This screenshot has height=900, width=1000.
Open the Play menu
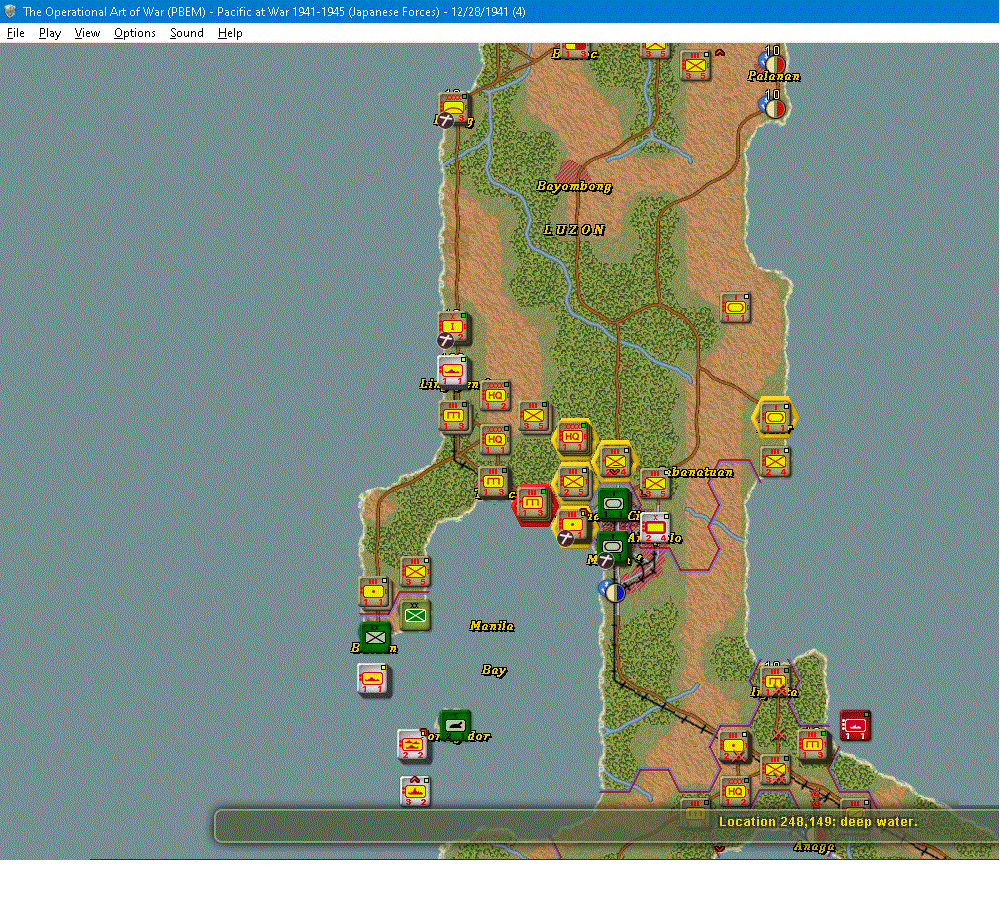[50, 33]
